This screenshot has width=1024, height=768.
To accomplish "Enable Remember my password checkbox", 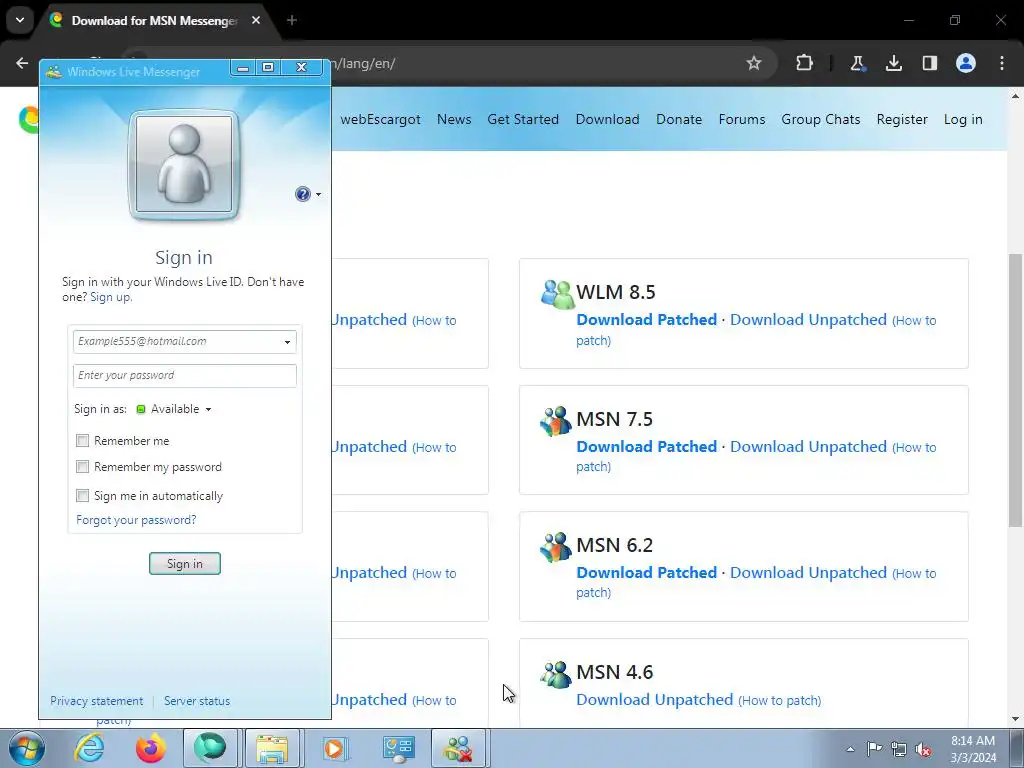I will tap(82, 467).
